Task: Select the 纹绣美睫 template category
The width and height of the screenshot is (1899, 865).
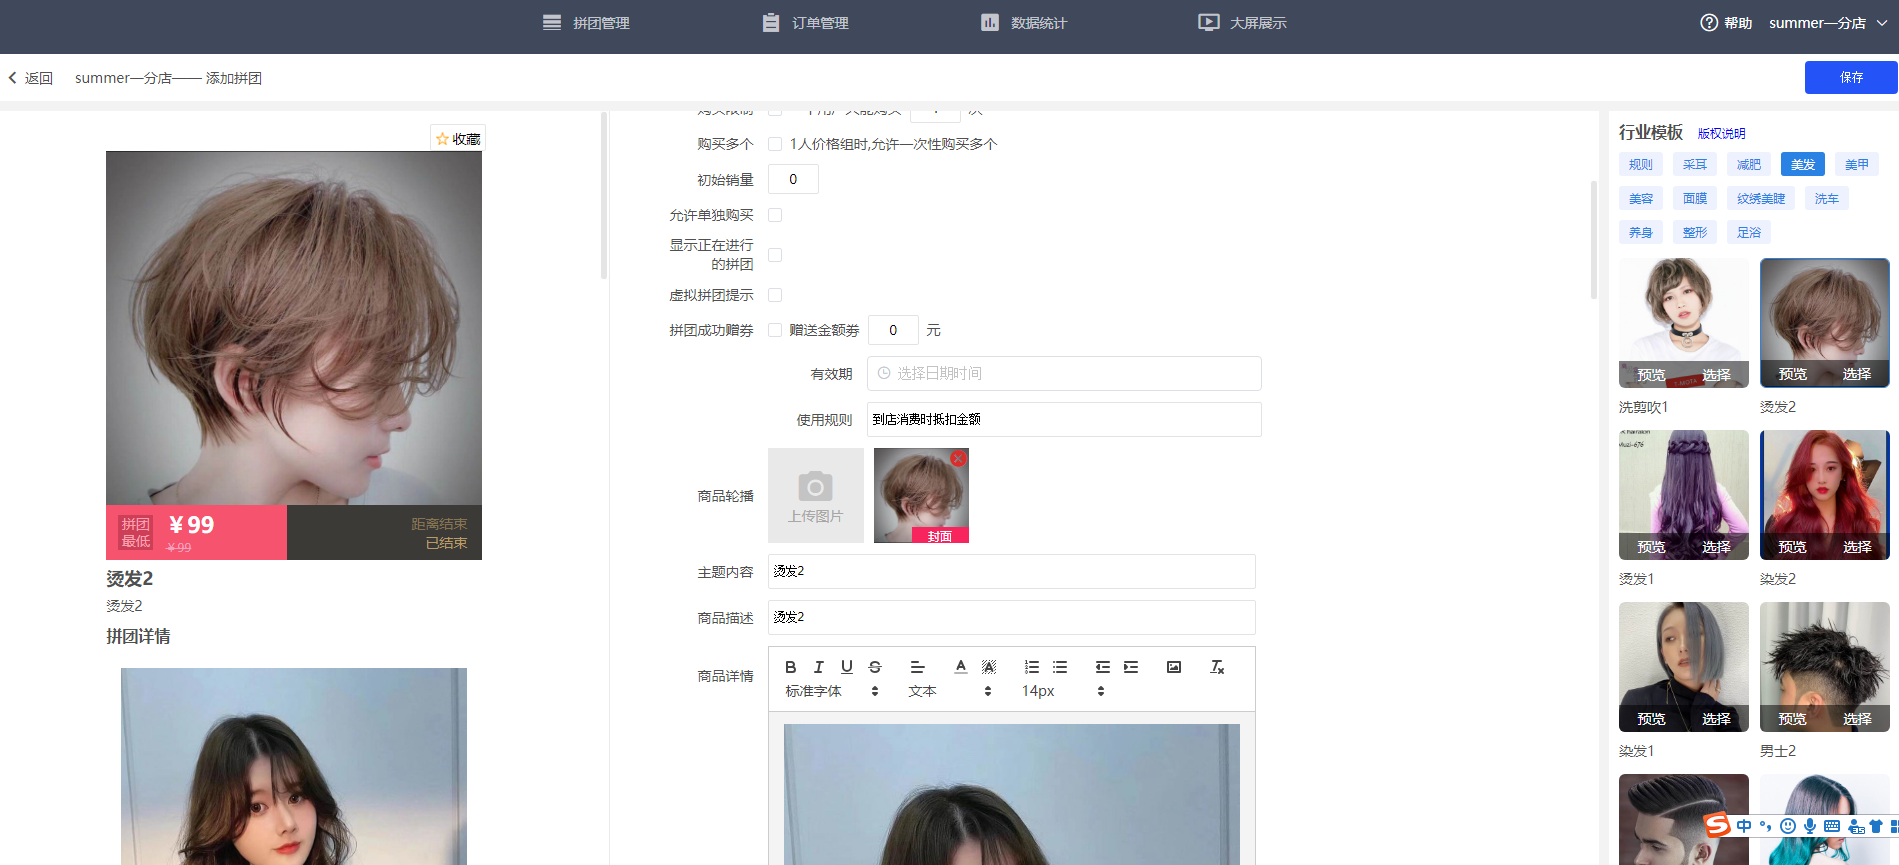Action: (x=1761, y=199)
